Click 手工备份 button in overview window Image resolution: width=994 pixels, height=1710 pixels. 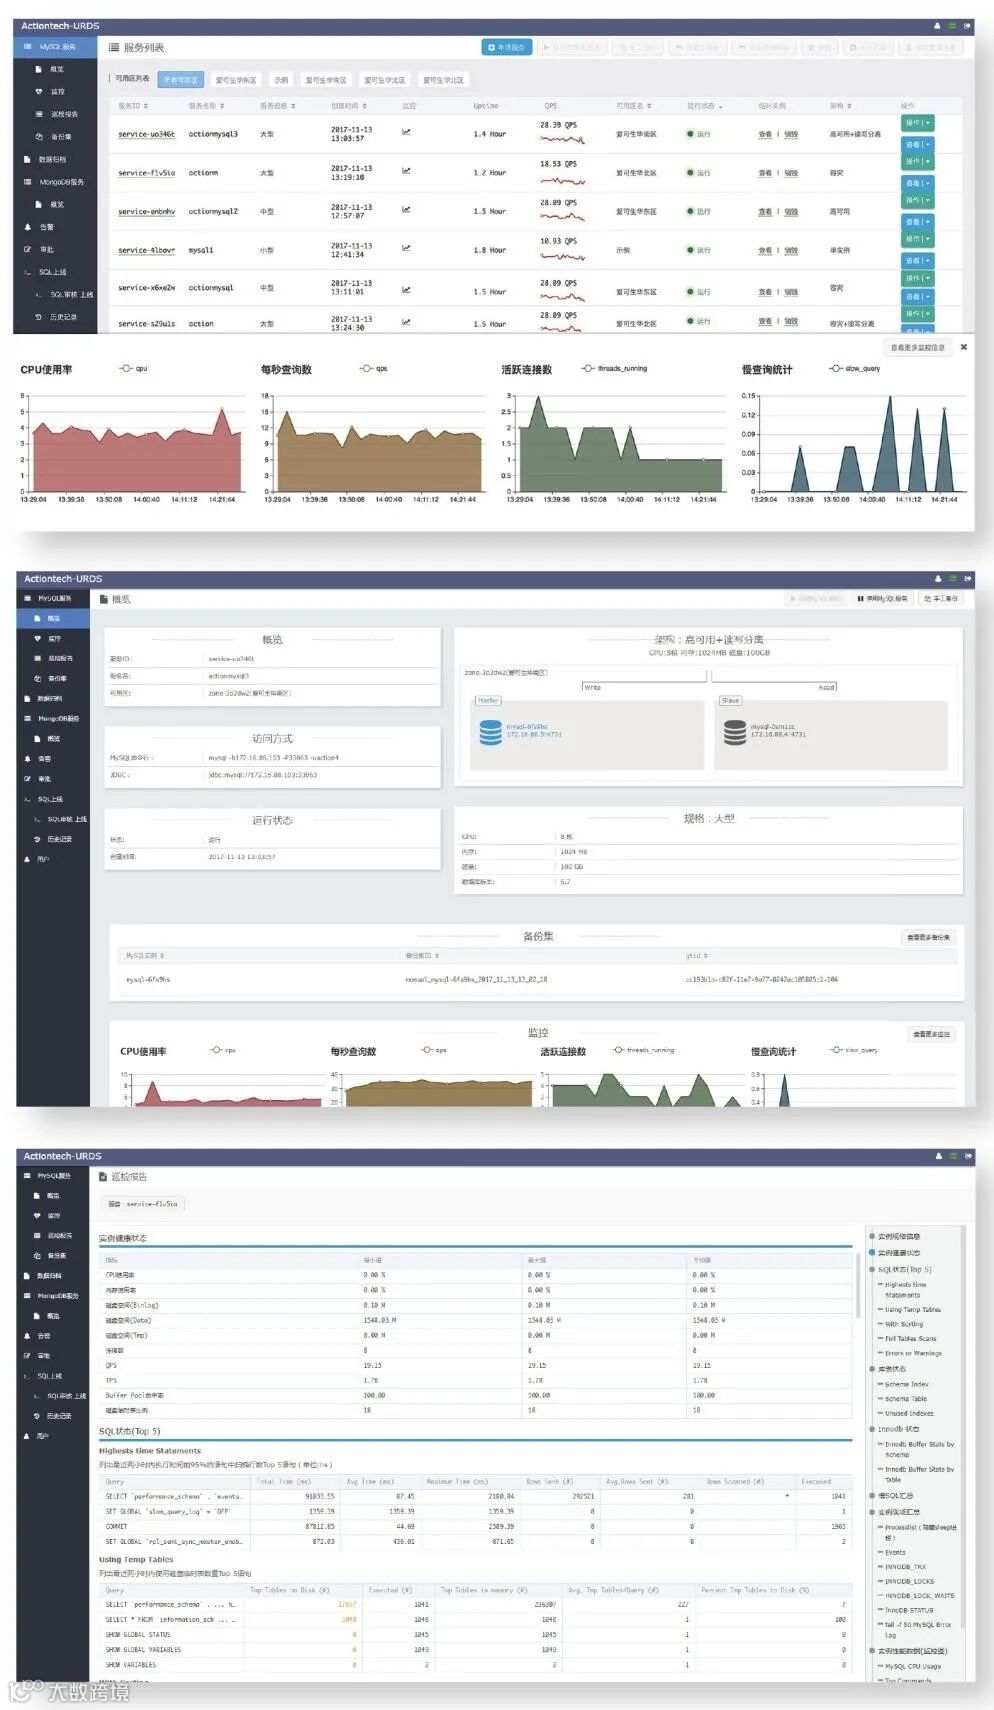[x=940, y=598]
